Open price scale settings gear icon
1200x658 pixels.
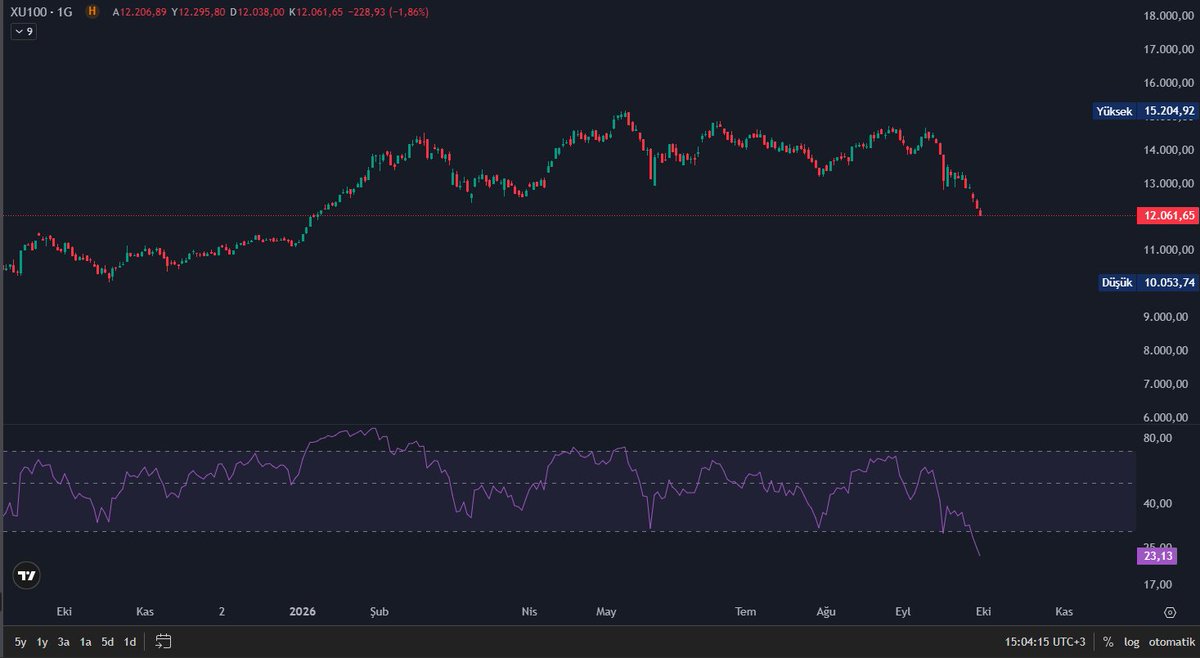coord(1169,611)
